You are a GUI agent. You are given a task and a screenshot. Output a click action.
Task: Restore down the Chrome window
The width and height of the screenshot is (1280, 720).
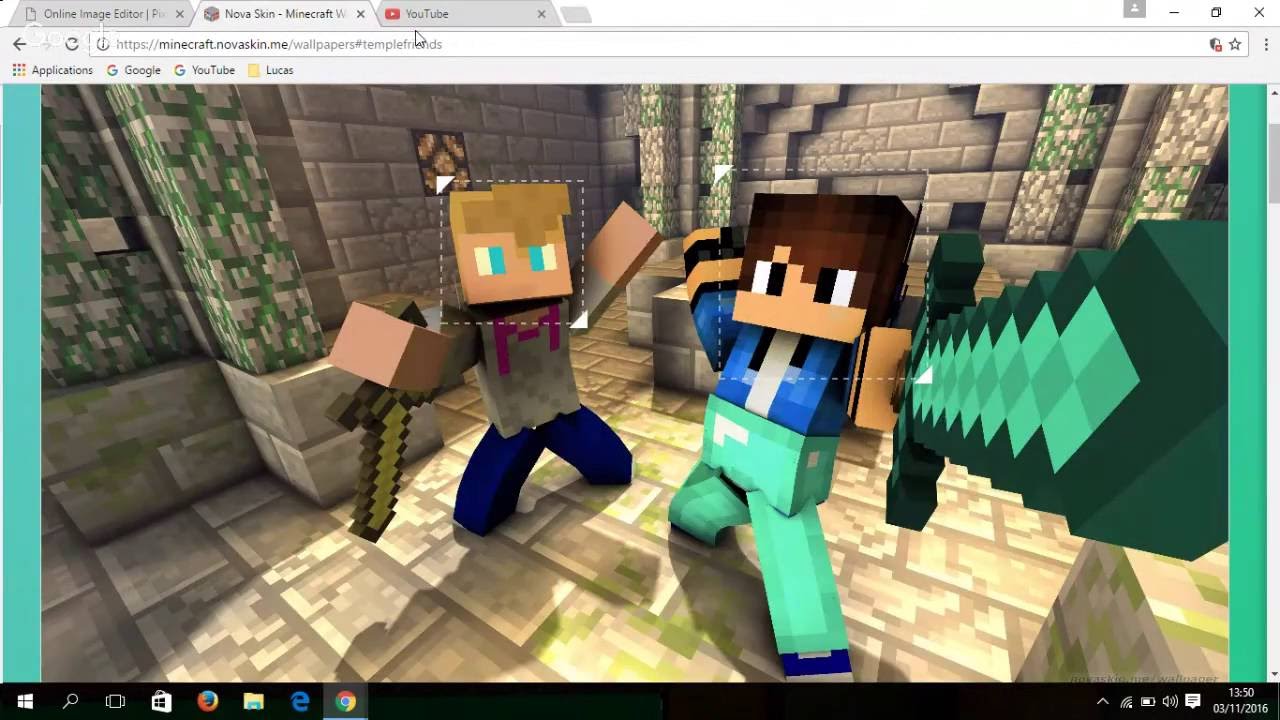tap(1216, 12)
